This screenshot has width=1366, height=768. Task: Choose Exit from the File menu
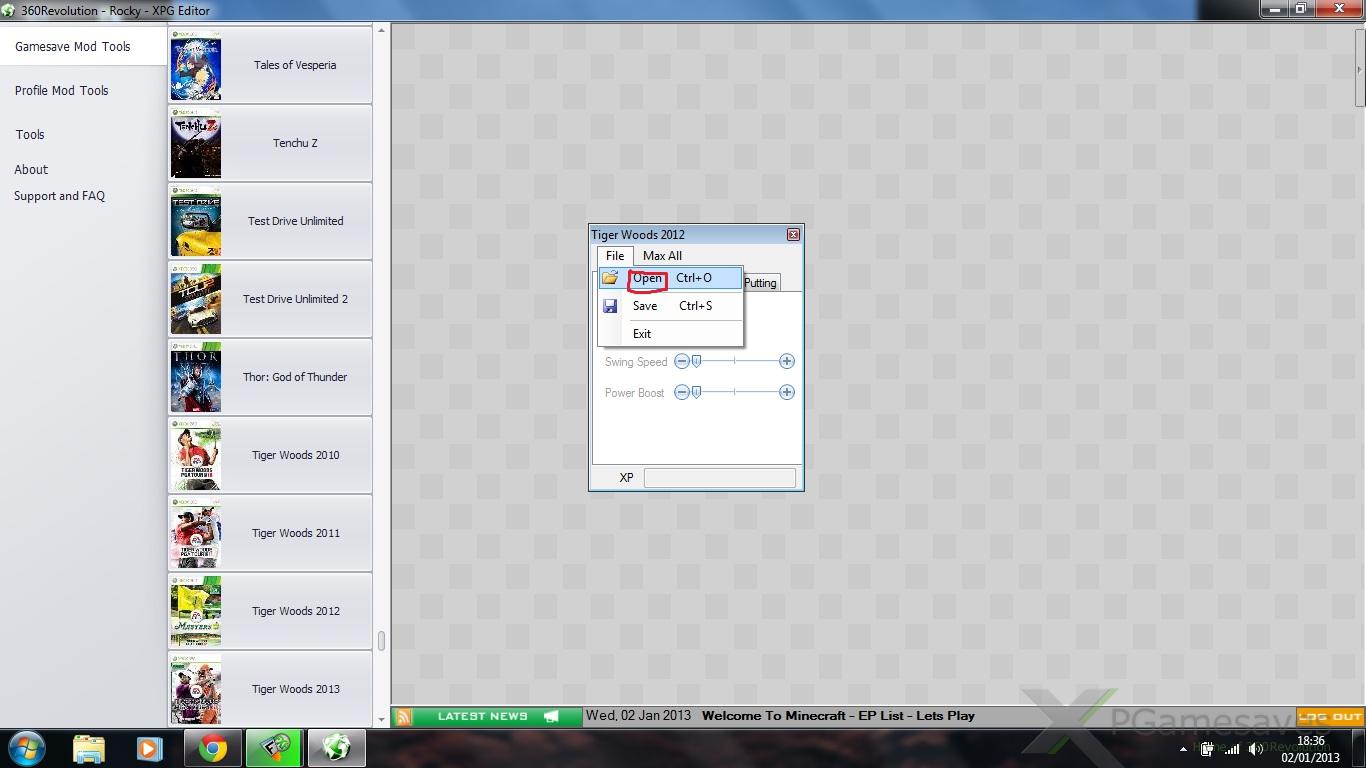click(x=642, y=334)
